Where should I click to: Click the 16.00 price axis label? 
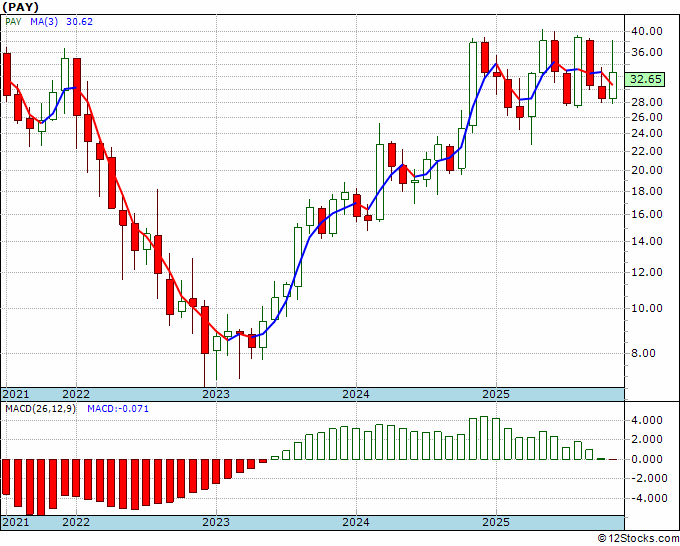[646, 214]
